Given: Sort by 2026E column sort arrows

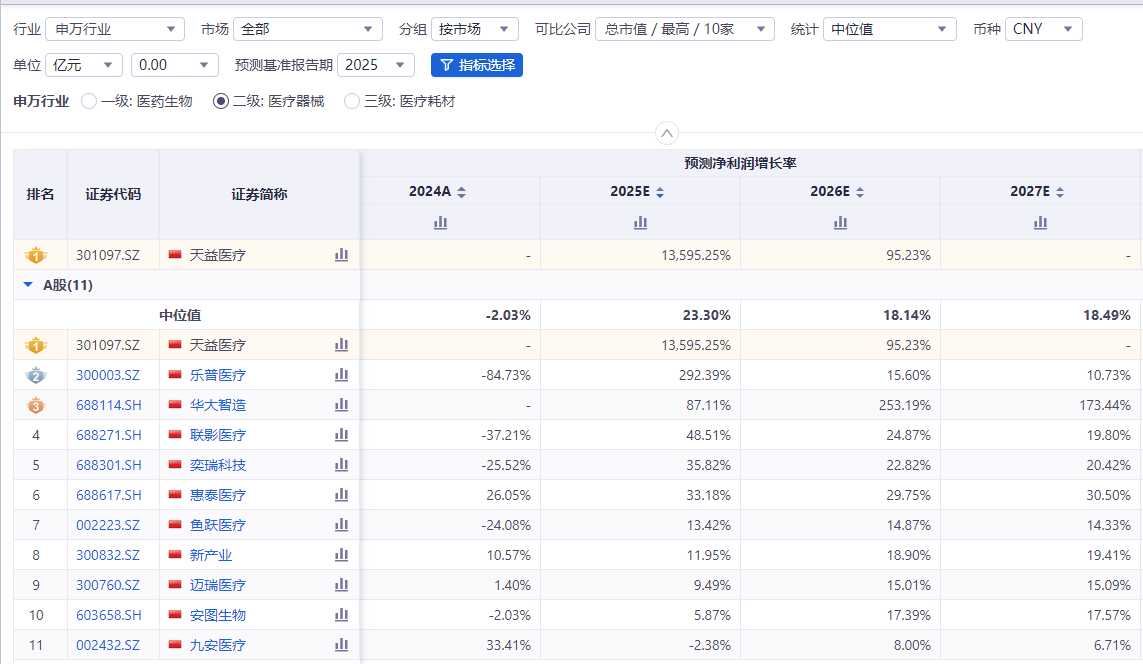Looking at the screenshot, I should tap(860, 192).
